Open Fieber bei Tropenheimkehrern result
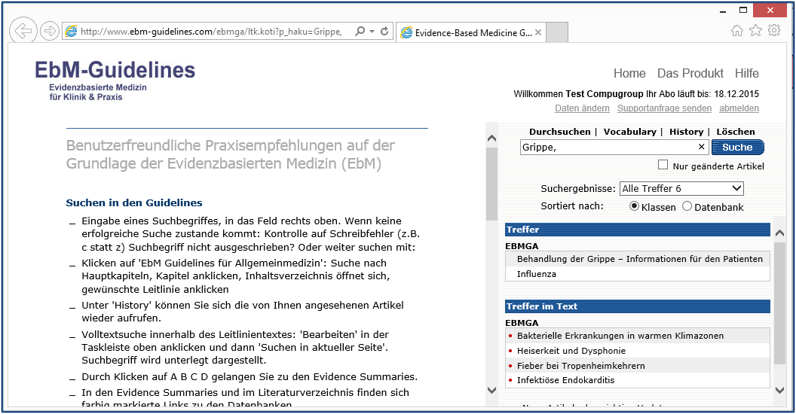 (x=581, y=366)
